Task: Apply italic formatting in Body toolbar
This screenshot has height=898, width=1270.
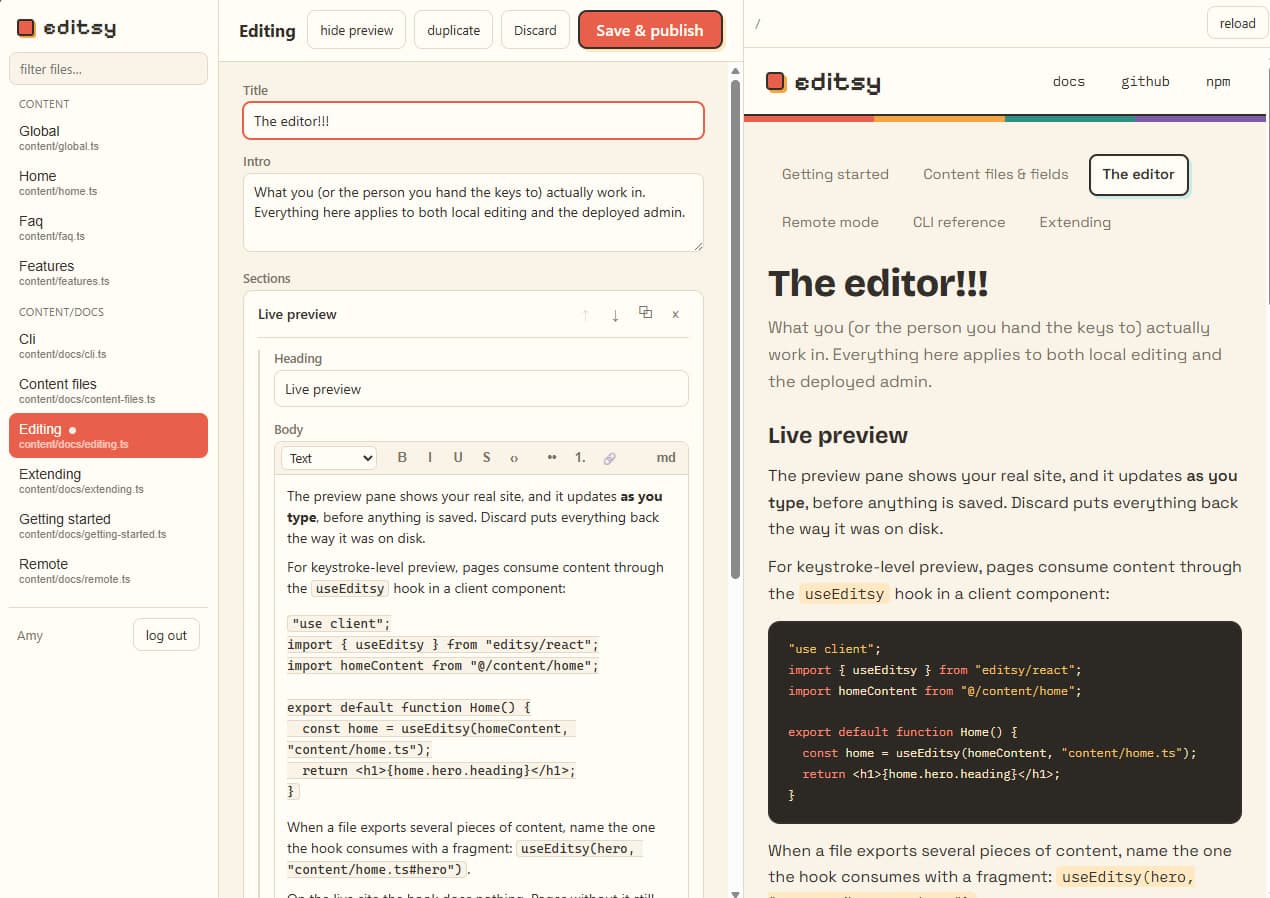Action: 430,457
